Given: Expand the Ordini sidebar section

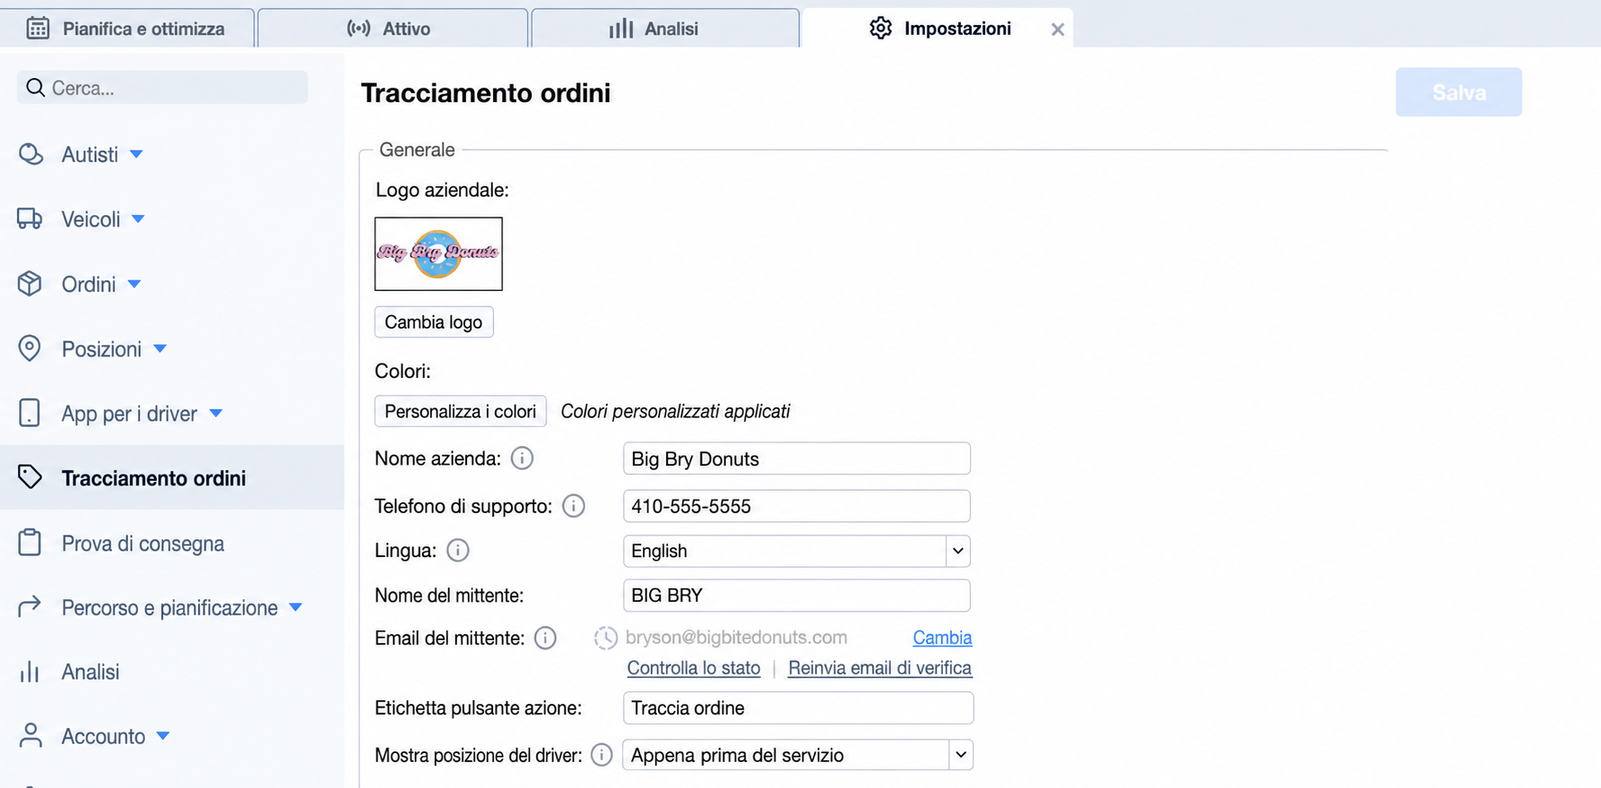Looking at the screenshot, I should coord(134,284).
